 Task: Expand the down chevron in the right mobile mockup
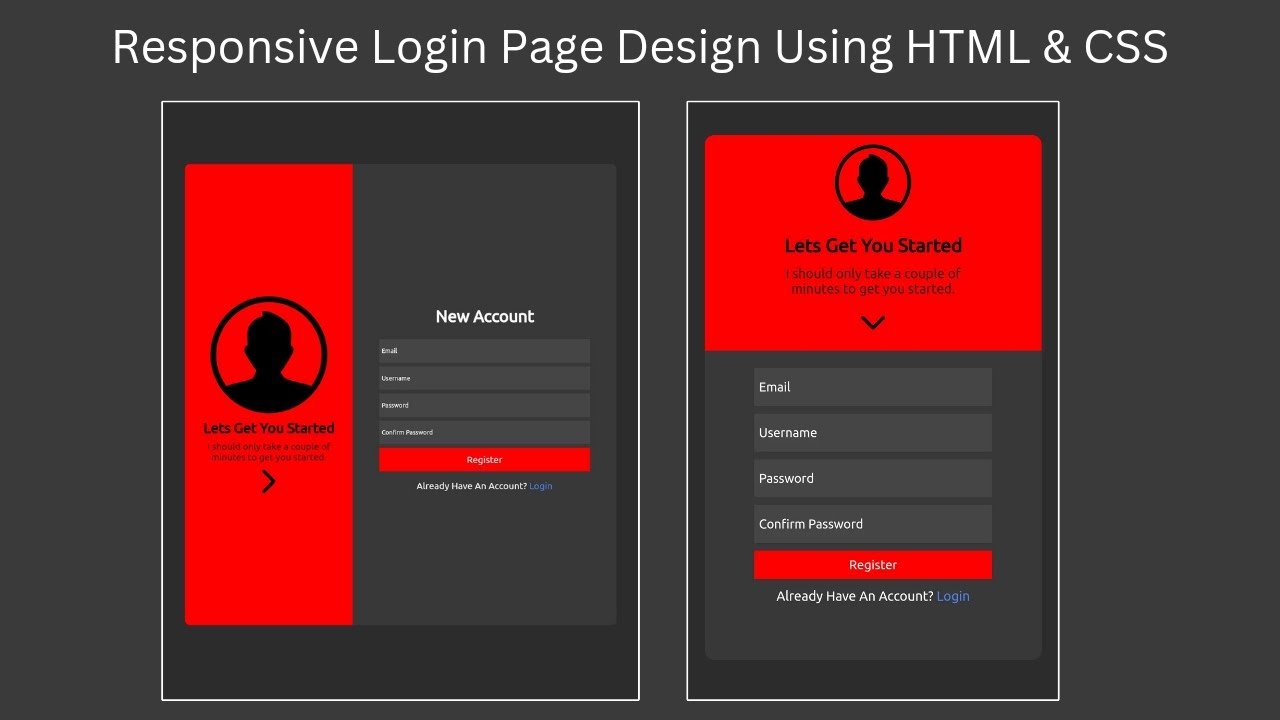pyautogui.click(x=873, y=323)
